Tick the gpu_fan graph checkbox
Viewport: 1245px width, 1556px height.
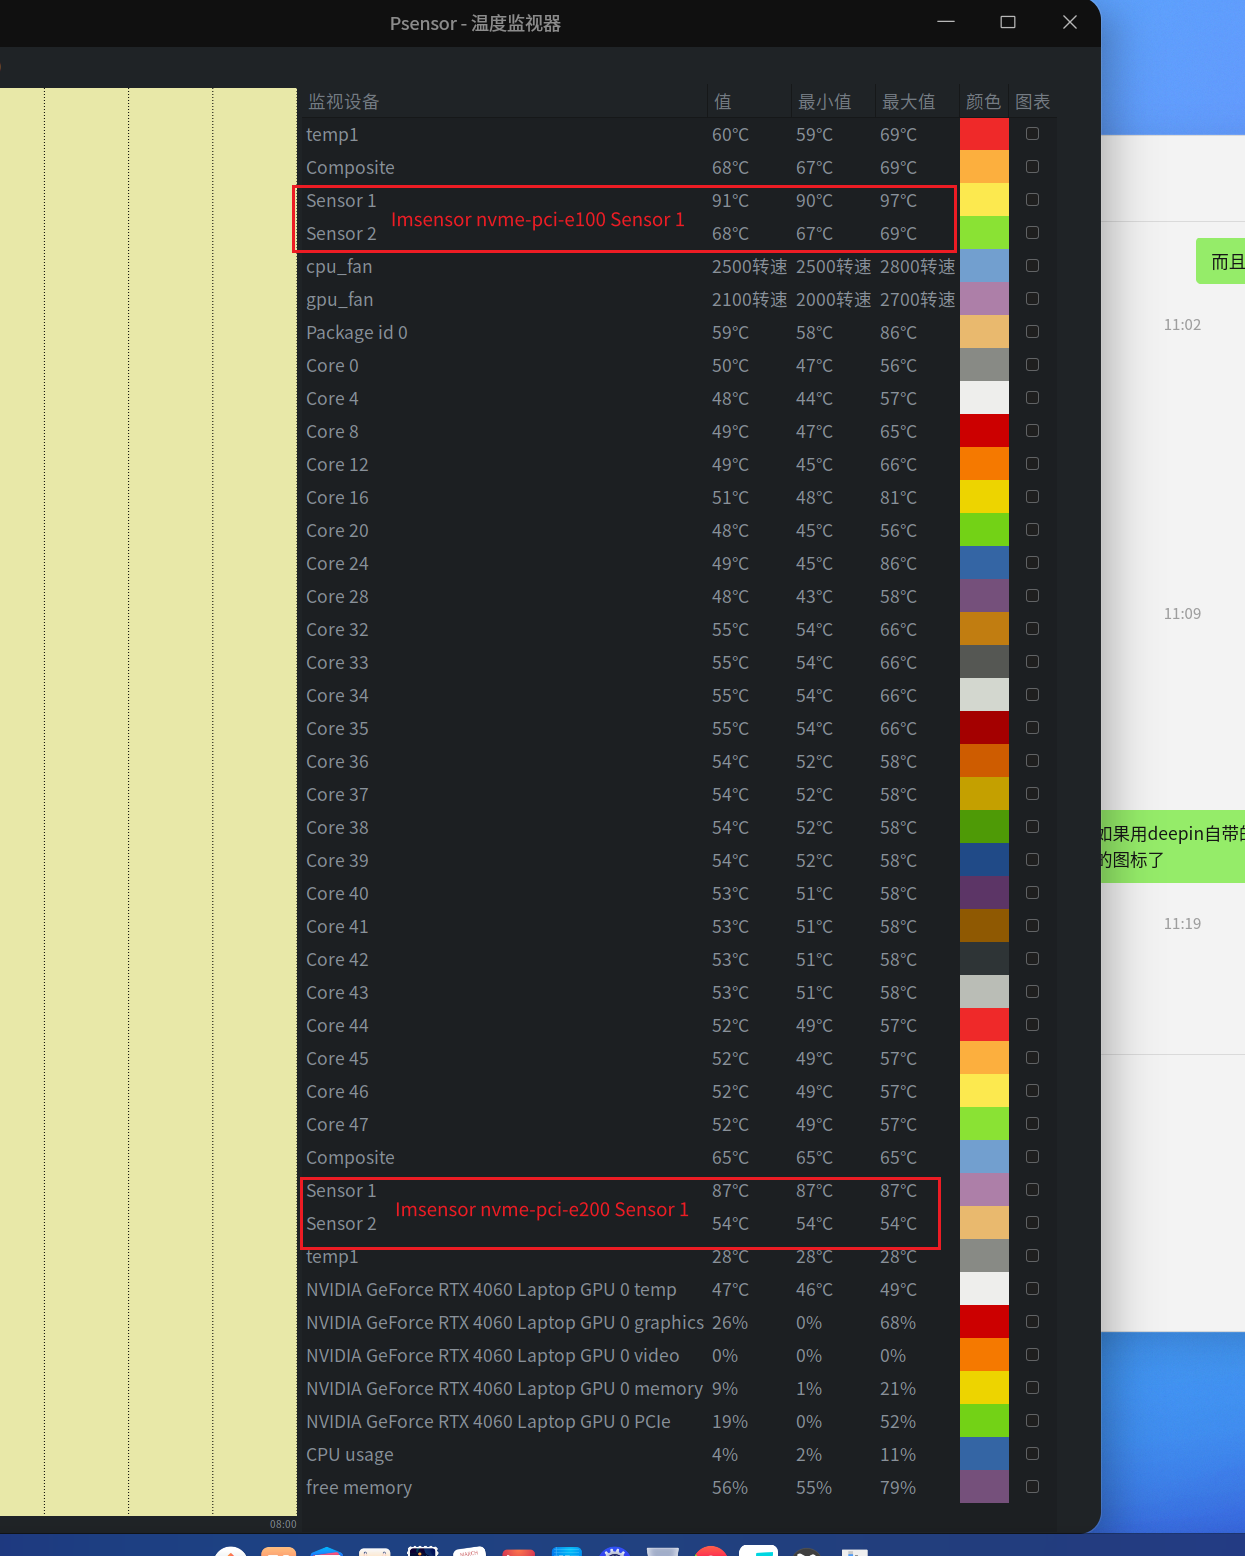[x=1032, y=299]
